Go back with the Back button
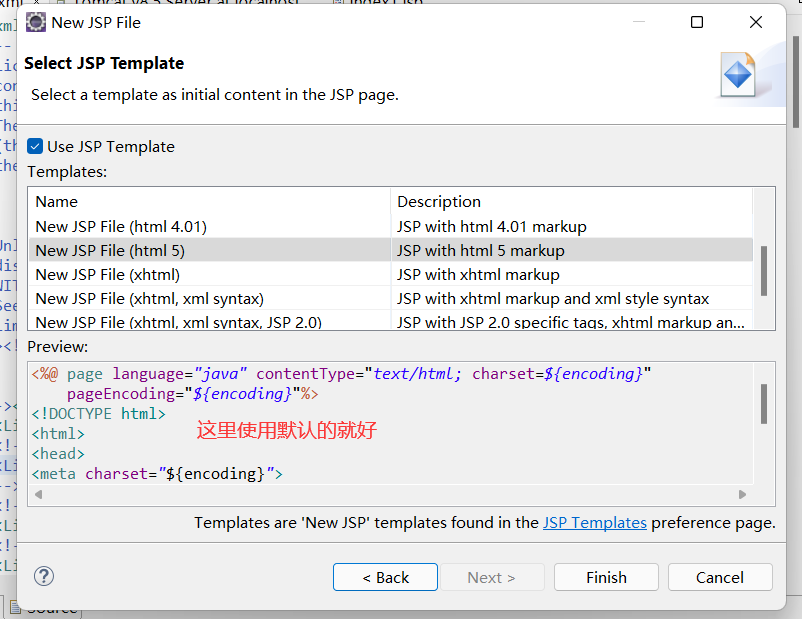This screenshot has height=619, width=802. click(x=385, y=577)
